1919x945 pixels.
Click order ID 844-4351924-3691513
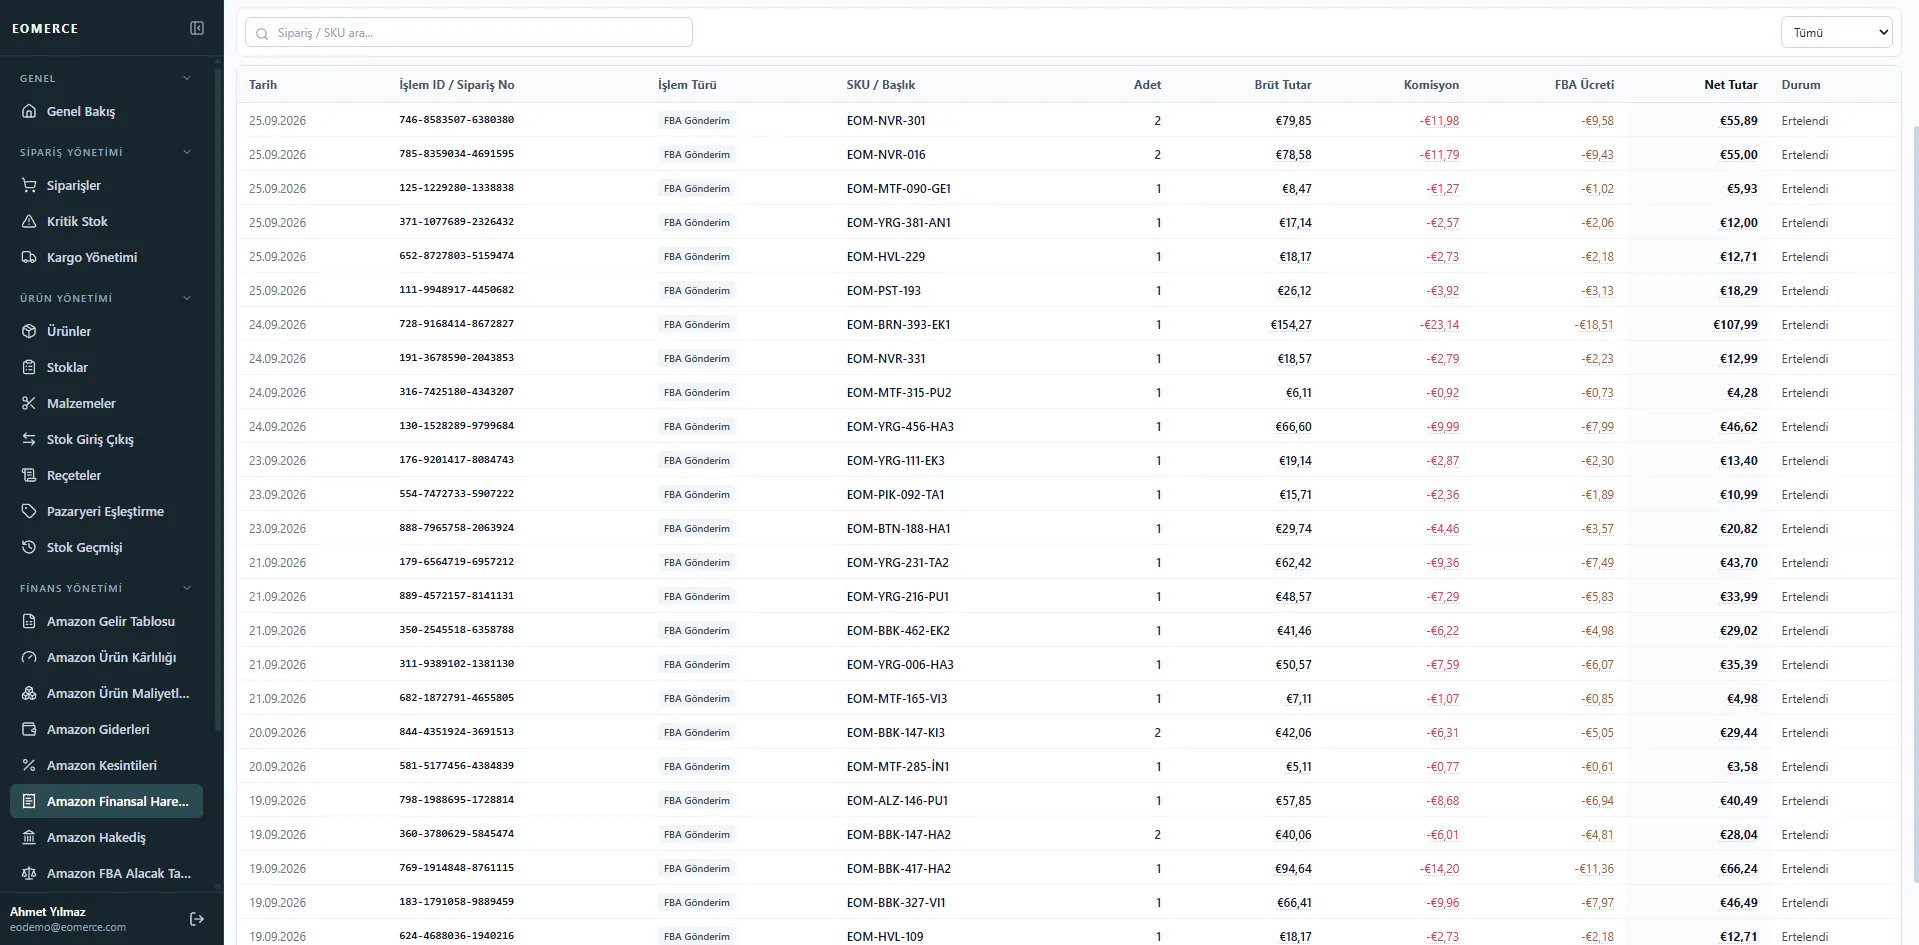coord(456,732)
